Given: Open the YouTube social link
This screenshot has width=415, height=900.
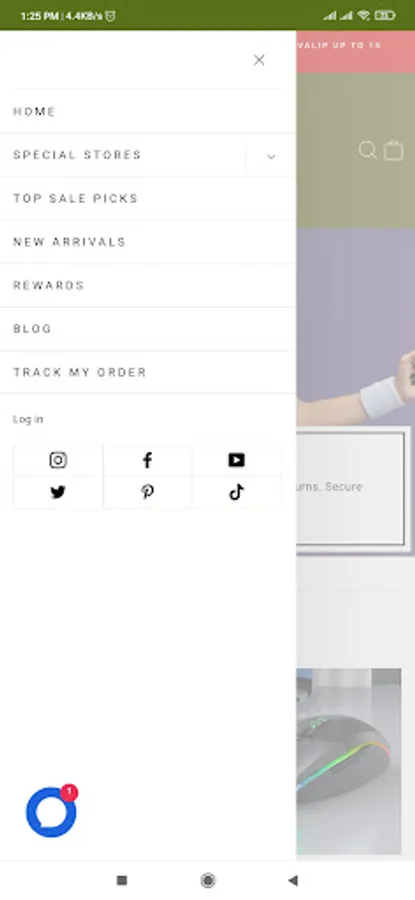Looking at the screenshot, I should (236, 460).
